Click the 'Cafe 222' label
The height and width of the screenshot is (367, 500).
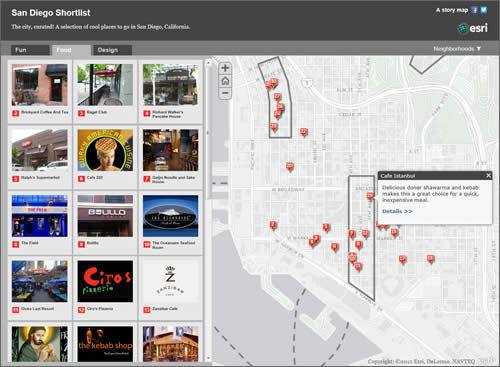click(x=95, y=178)
